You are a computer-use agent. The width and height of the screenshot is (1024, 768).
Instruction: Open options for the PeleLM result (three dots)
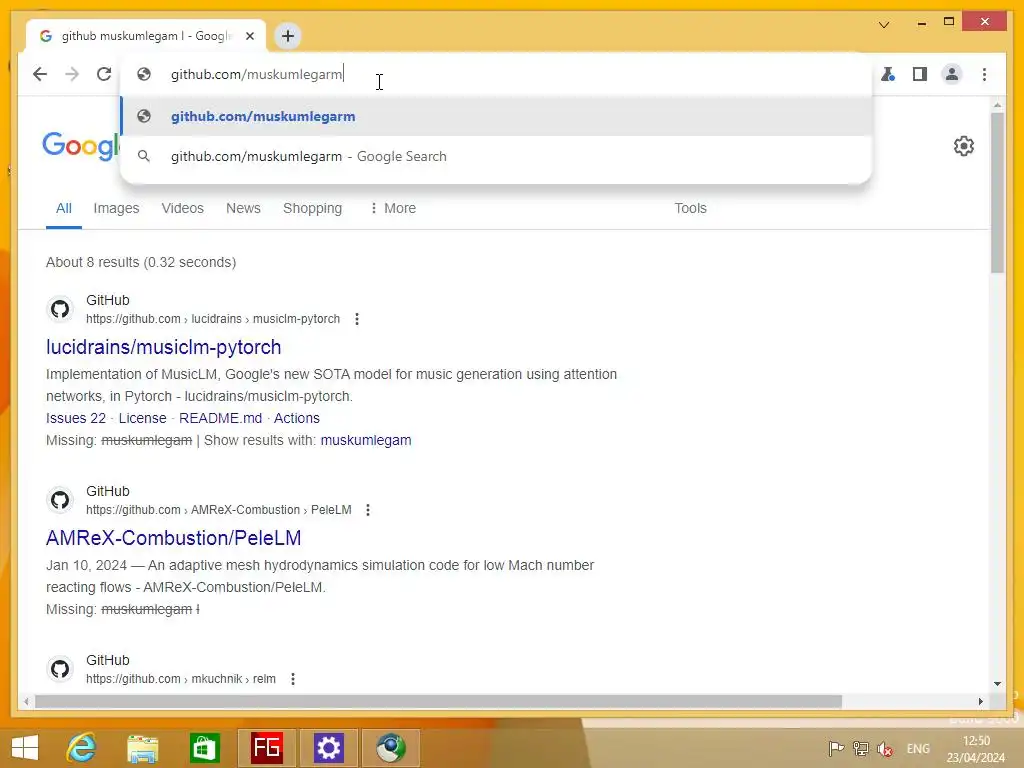tap(368, 510)
